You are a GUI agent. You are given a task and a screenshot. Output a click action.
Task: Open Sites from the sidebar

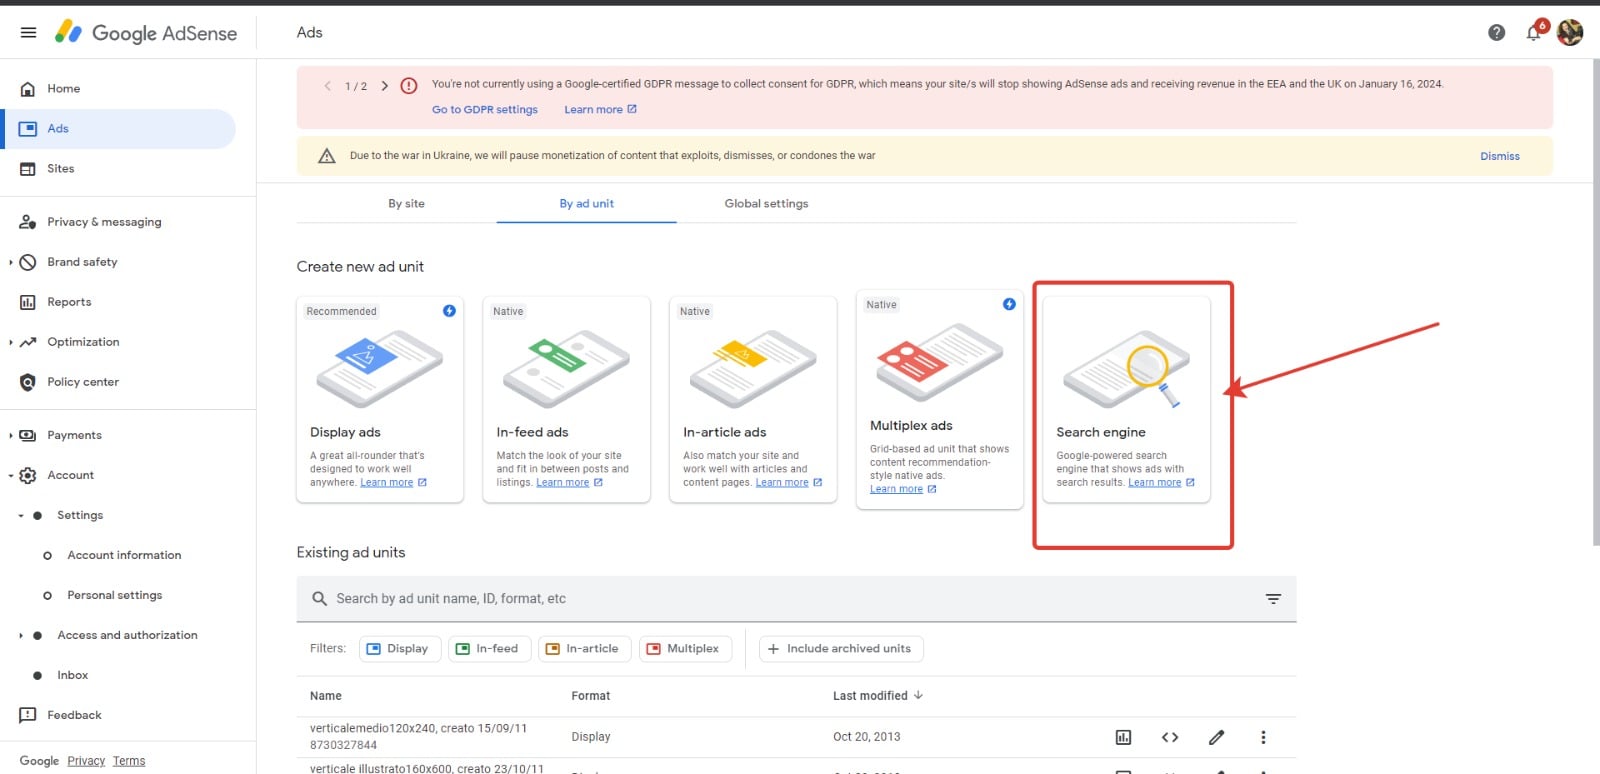point(61,169)
